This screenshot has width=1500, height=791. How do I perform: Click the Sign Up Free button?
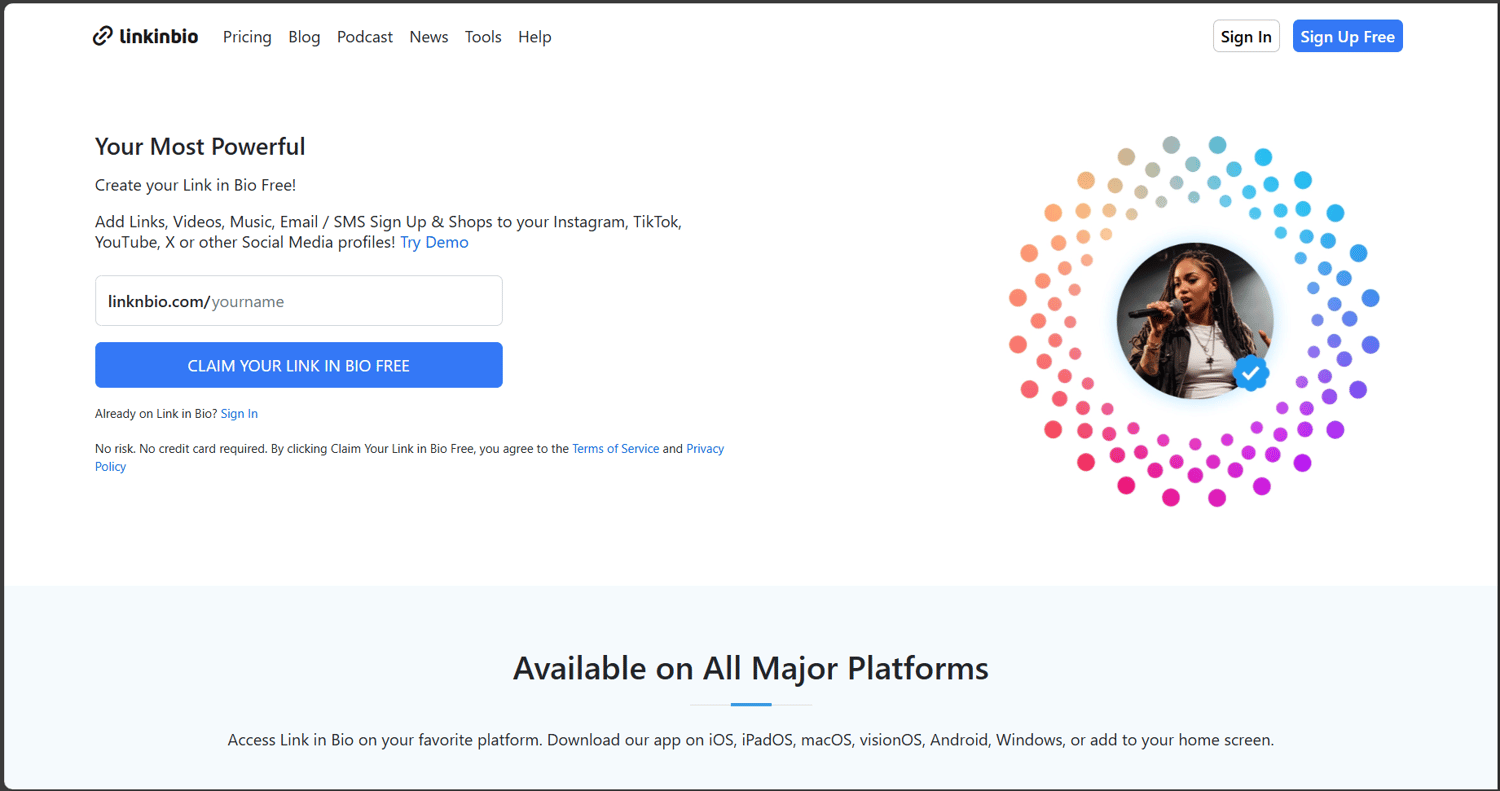(1347, 37)
